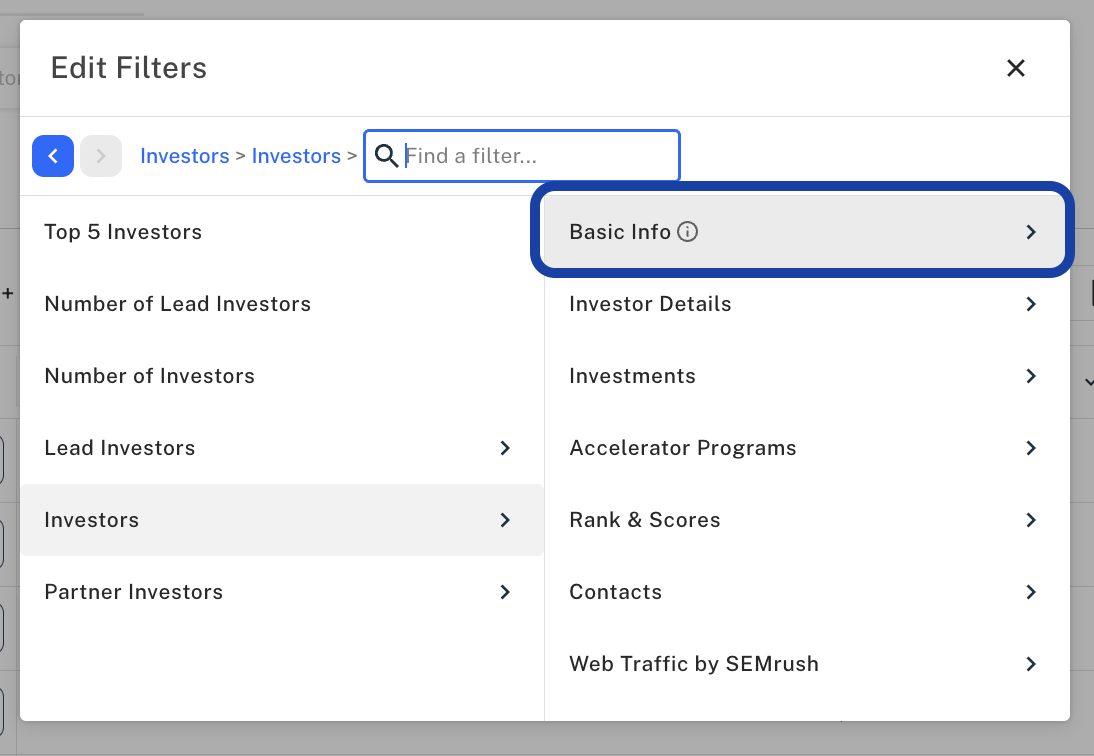
Task: Click the info icon beside Basic Info
Action: pyautogui.click(x=687, y=232)
